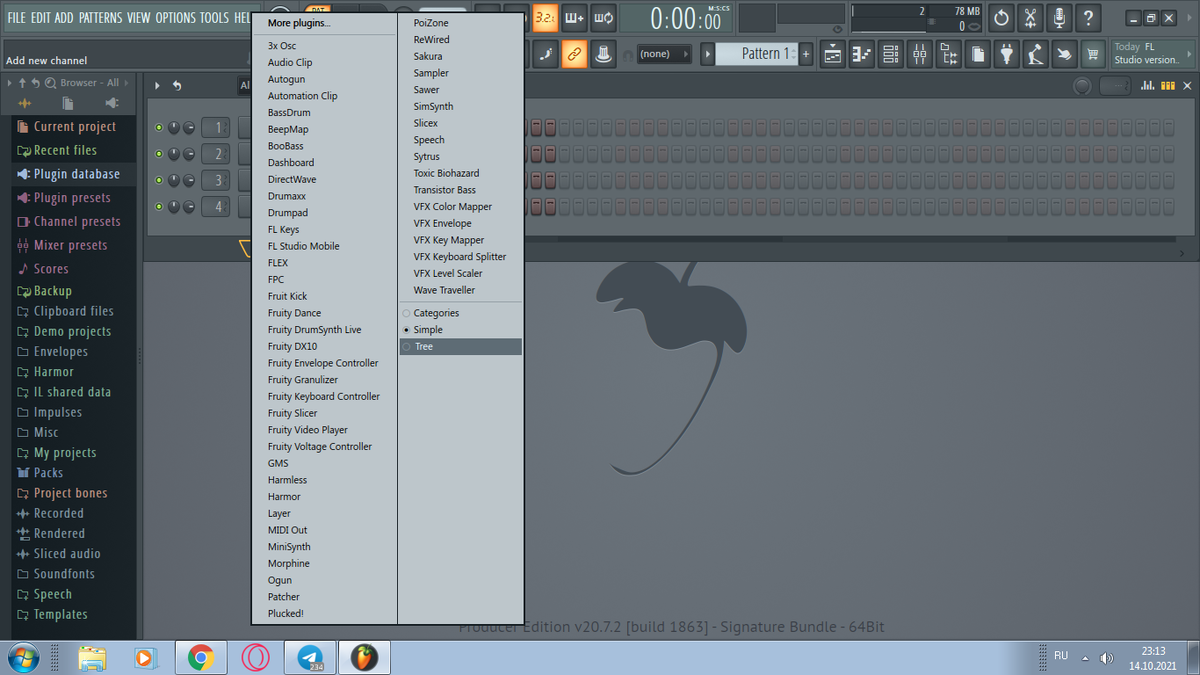This screenshot has width=1200, height=675.
Task: Mute channel 1 with its green LED
Action: 158,128
